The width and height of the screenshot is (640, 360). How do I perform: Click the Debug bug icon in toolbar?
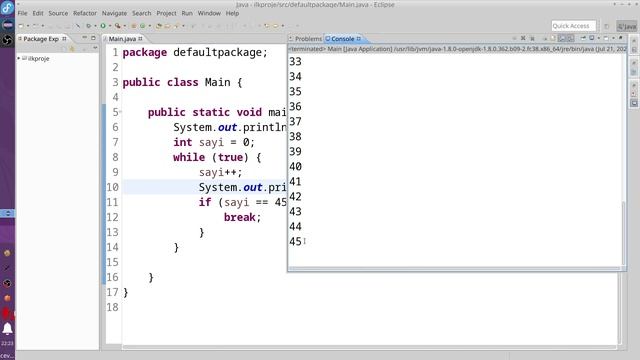[89, 26]
